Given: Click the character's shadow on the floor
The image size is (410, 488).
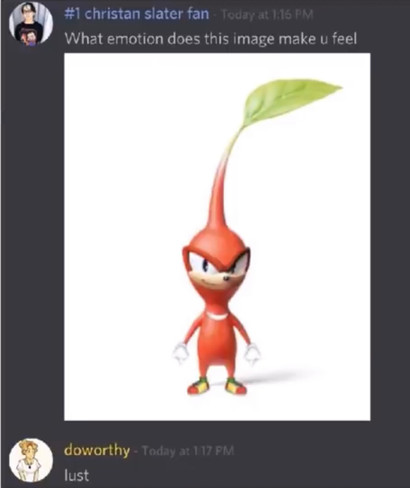Looking at the screenshot, I should coord(283,377).
